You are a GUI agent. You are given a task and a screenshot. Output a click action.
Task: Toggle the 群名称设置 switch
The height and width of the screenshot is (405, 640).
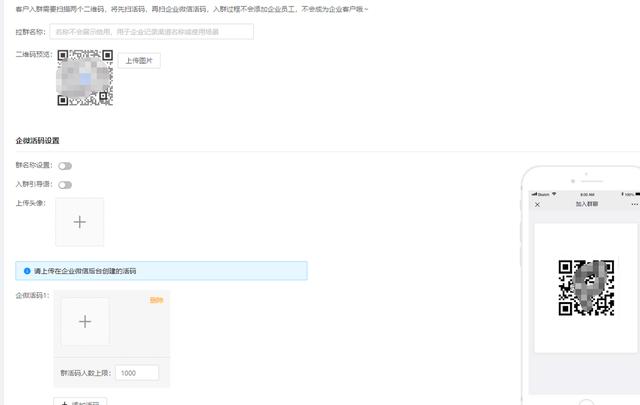[x=65, y=166]
